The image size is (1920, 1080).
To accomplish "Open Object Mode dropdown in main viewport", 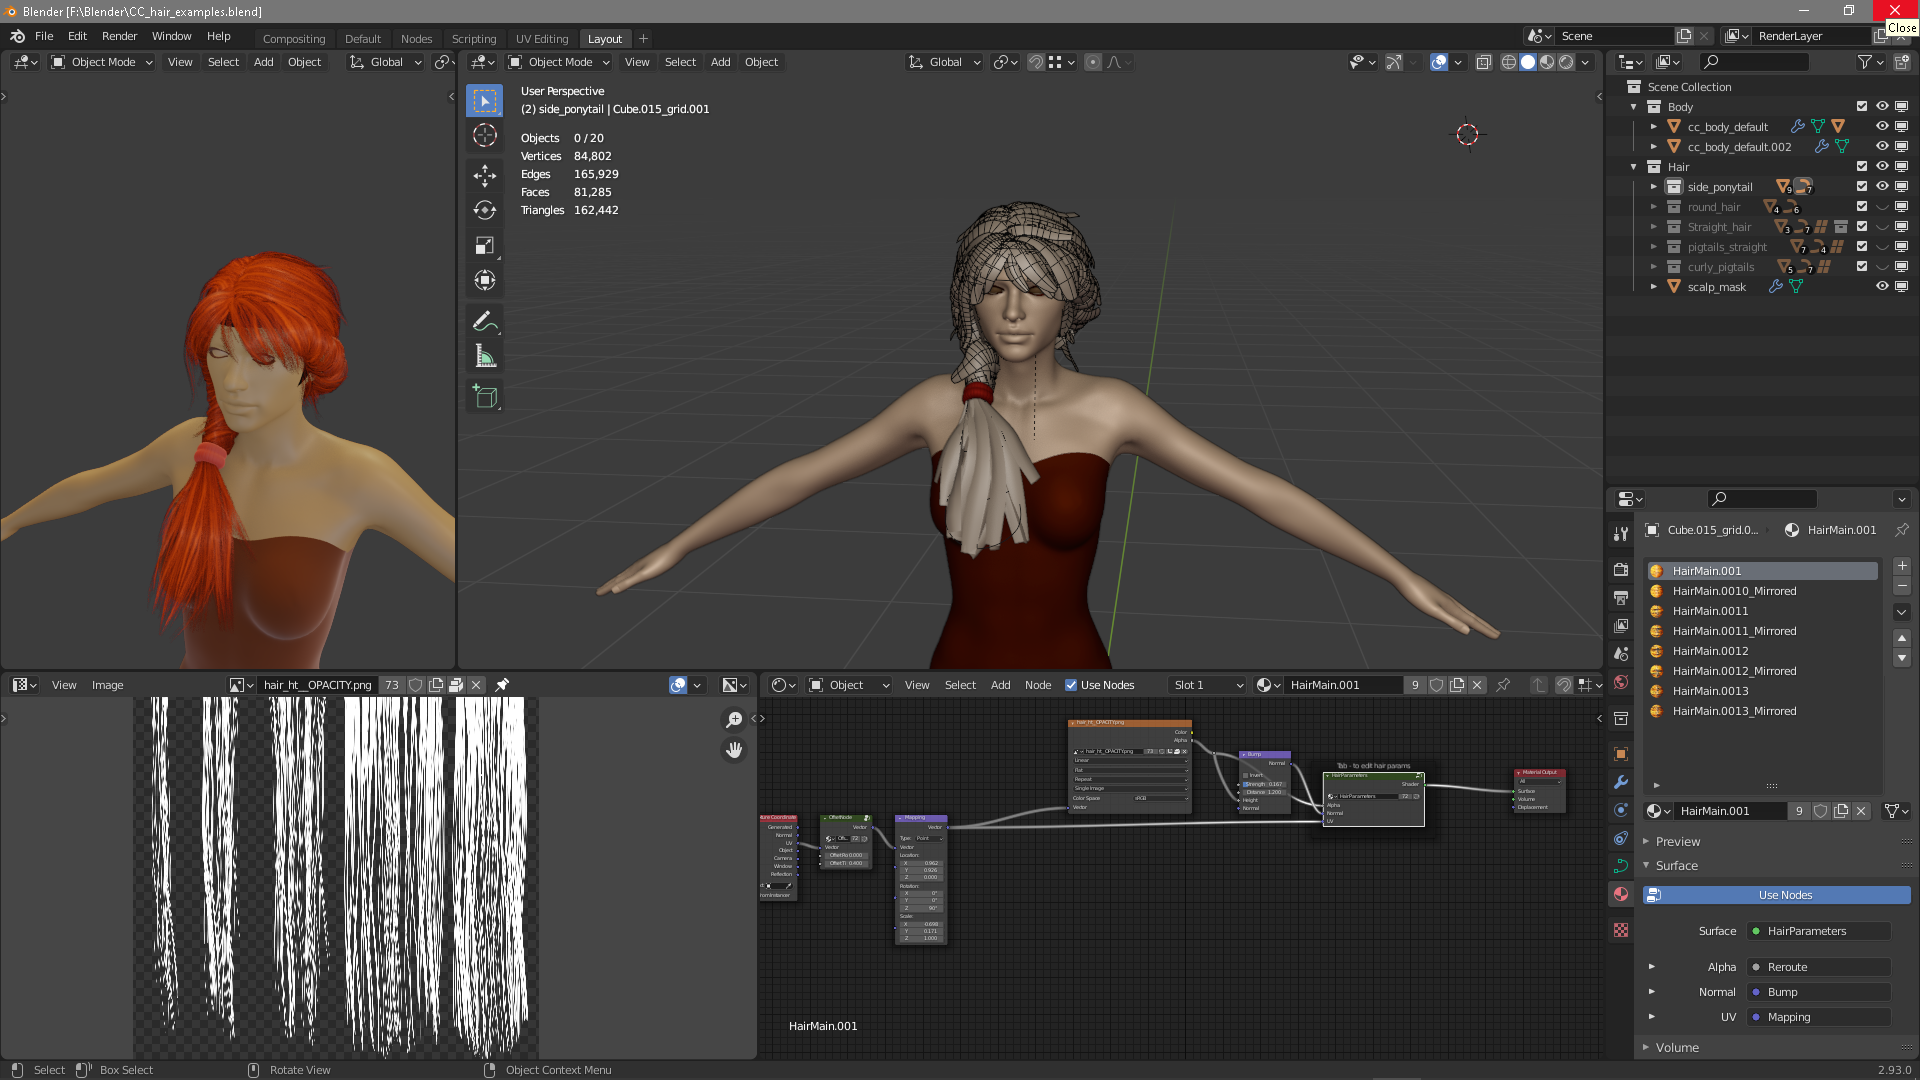I will (559, 62).
